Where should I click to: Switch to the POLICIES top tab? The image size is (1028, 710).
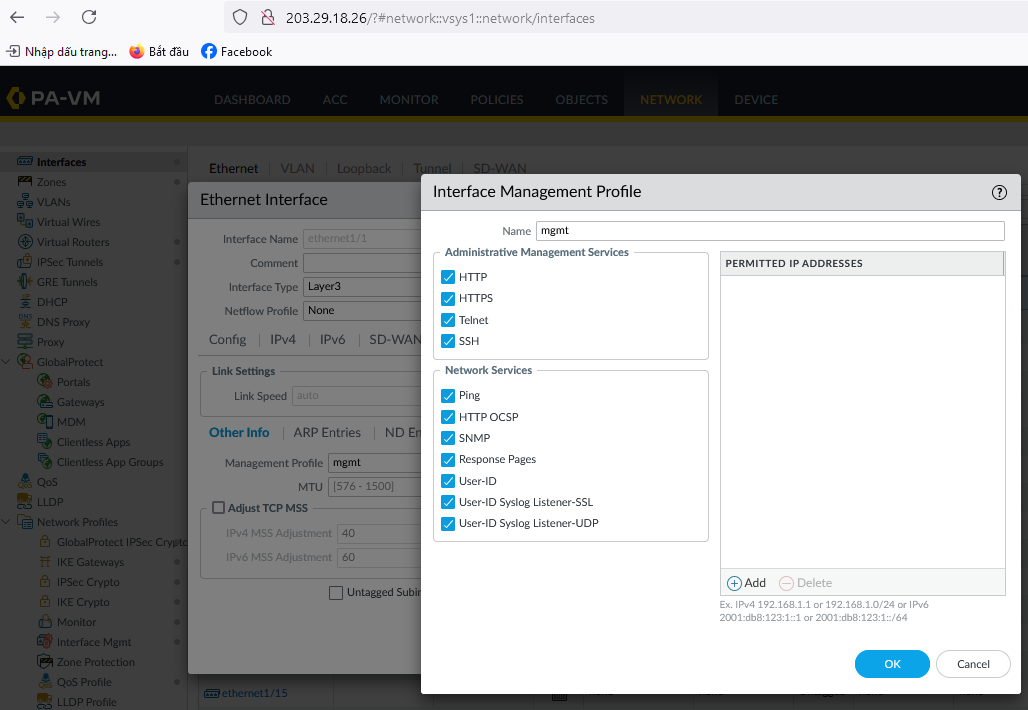(x=497, y=100)
